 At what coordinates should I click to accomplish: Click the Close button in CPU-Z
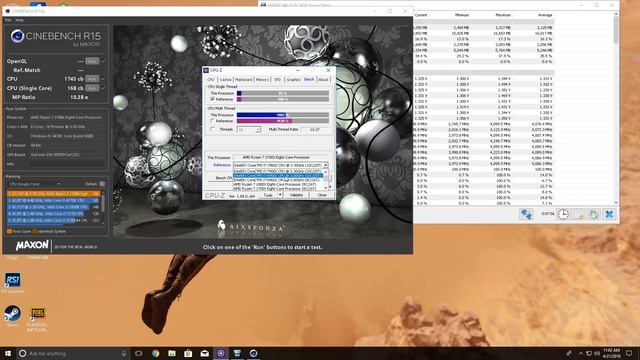point(322,195)
